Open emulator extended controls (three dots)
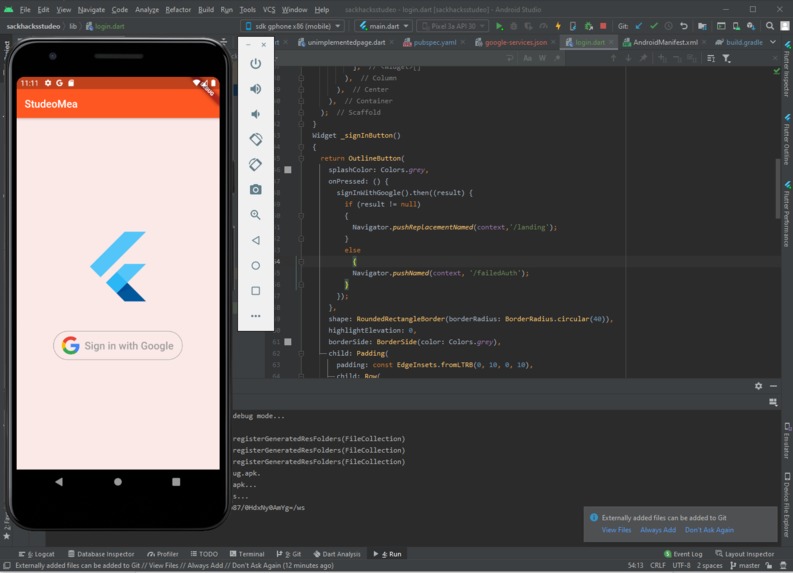Image resolution: width=793 pixels, height=573 pixels. point(255,316)
